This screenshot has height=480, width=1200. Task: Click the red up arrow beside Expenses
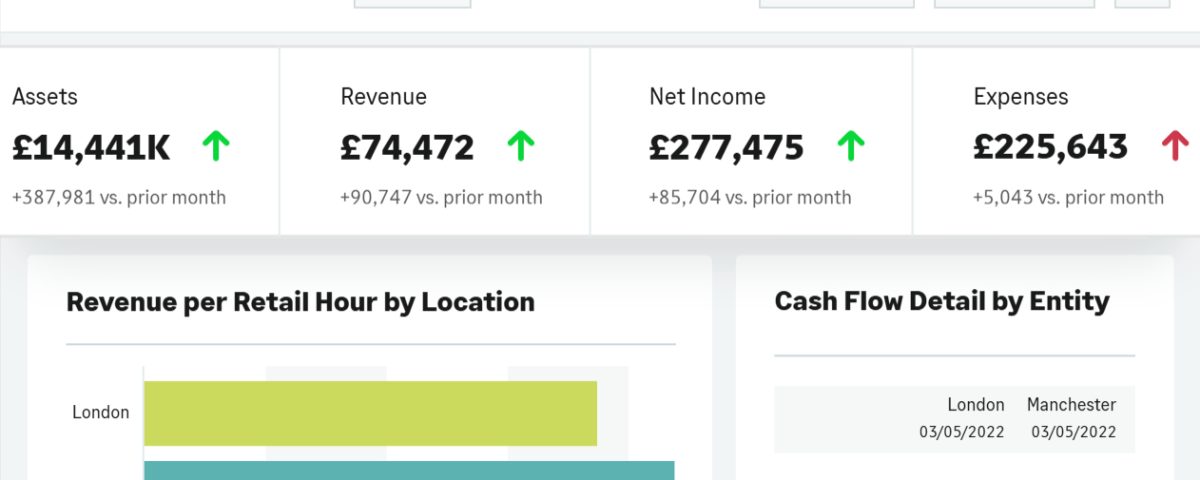[1174, 147]
